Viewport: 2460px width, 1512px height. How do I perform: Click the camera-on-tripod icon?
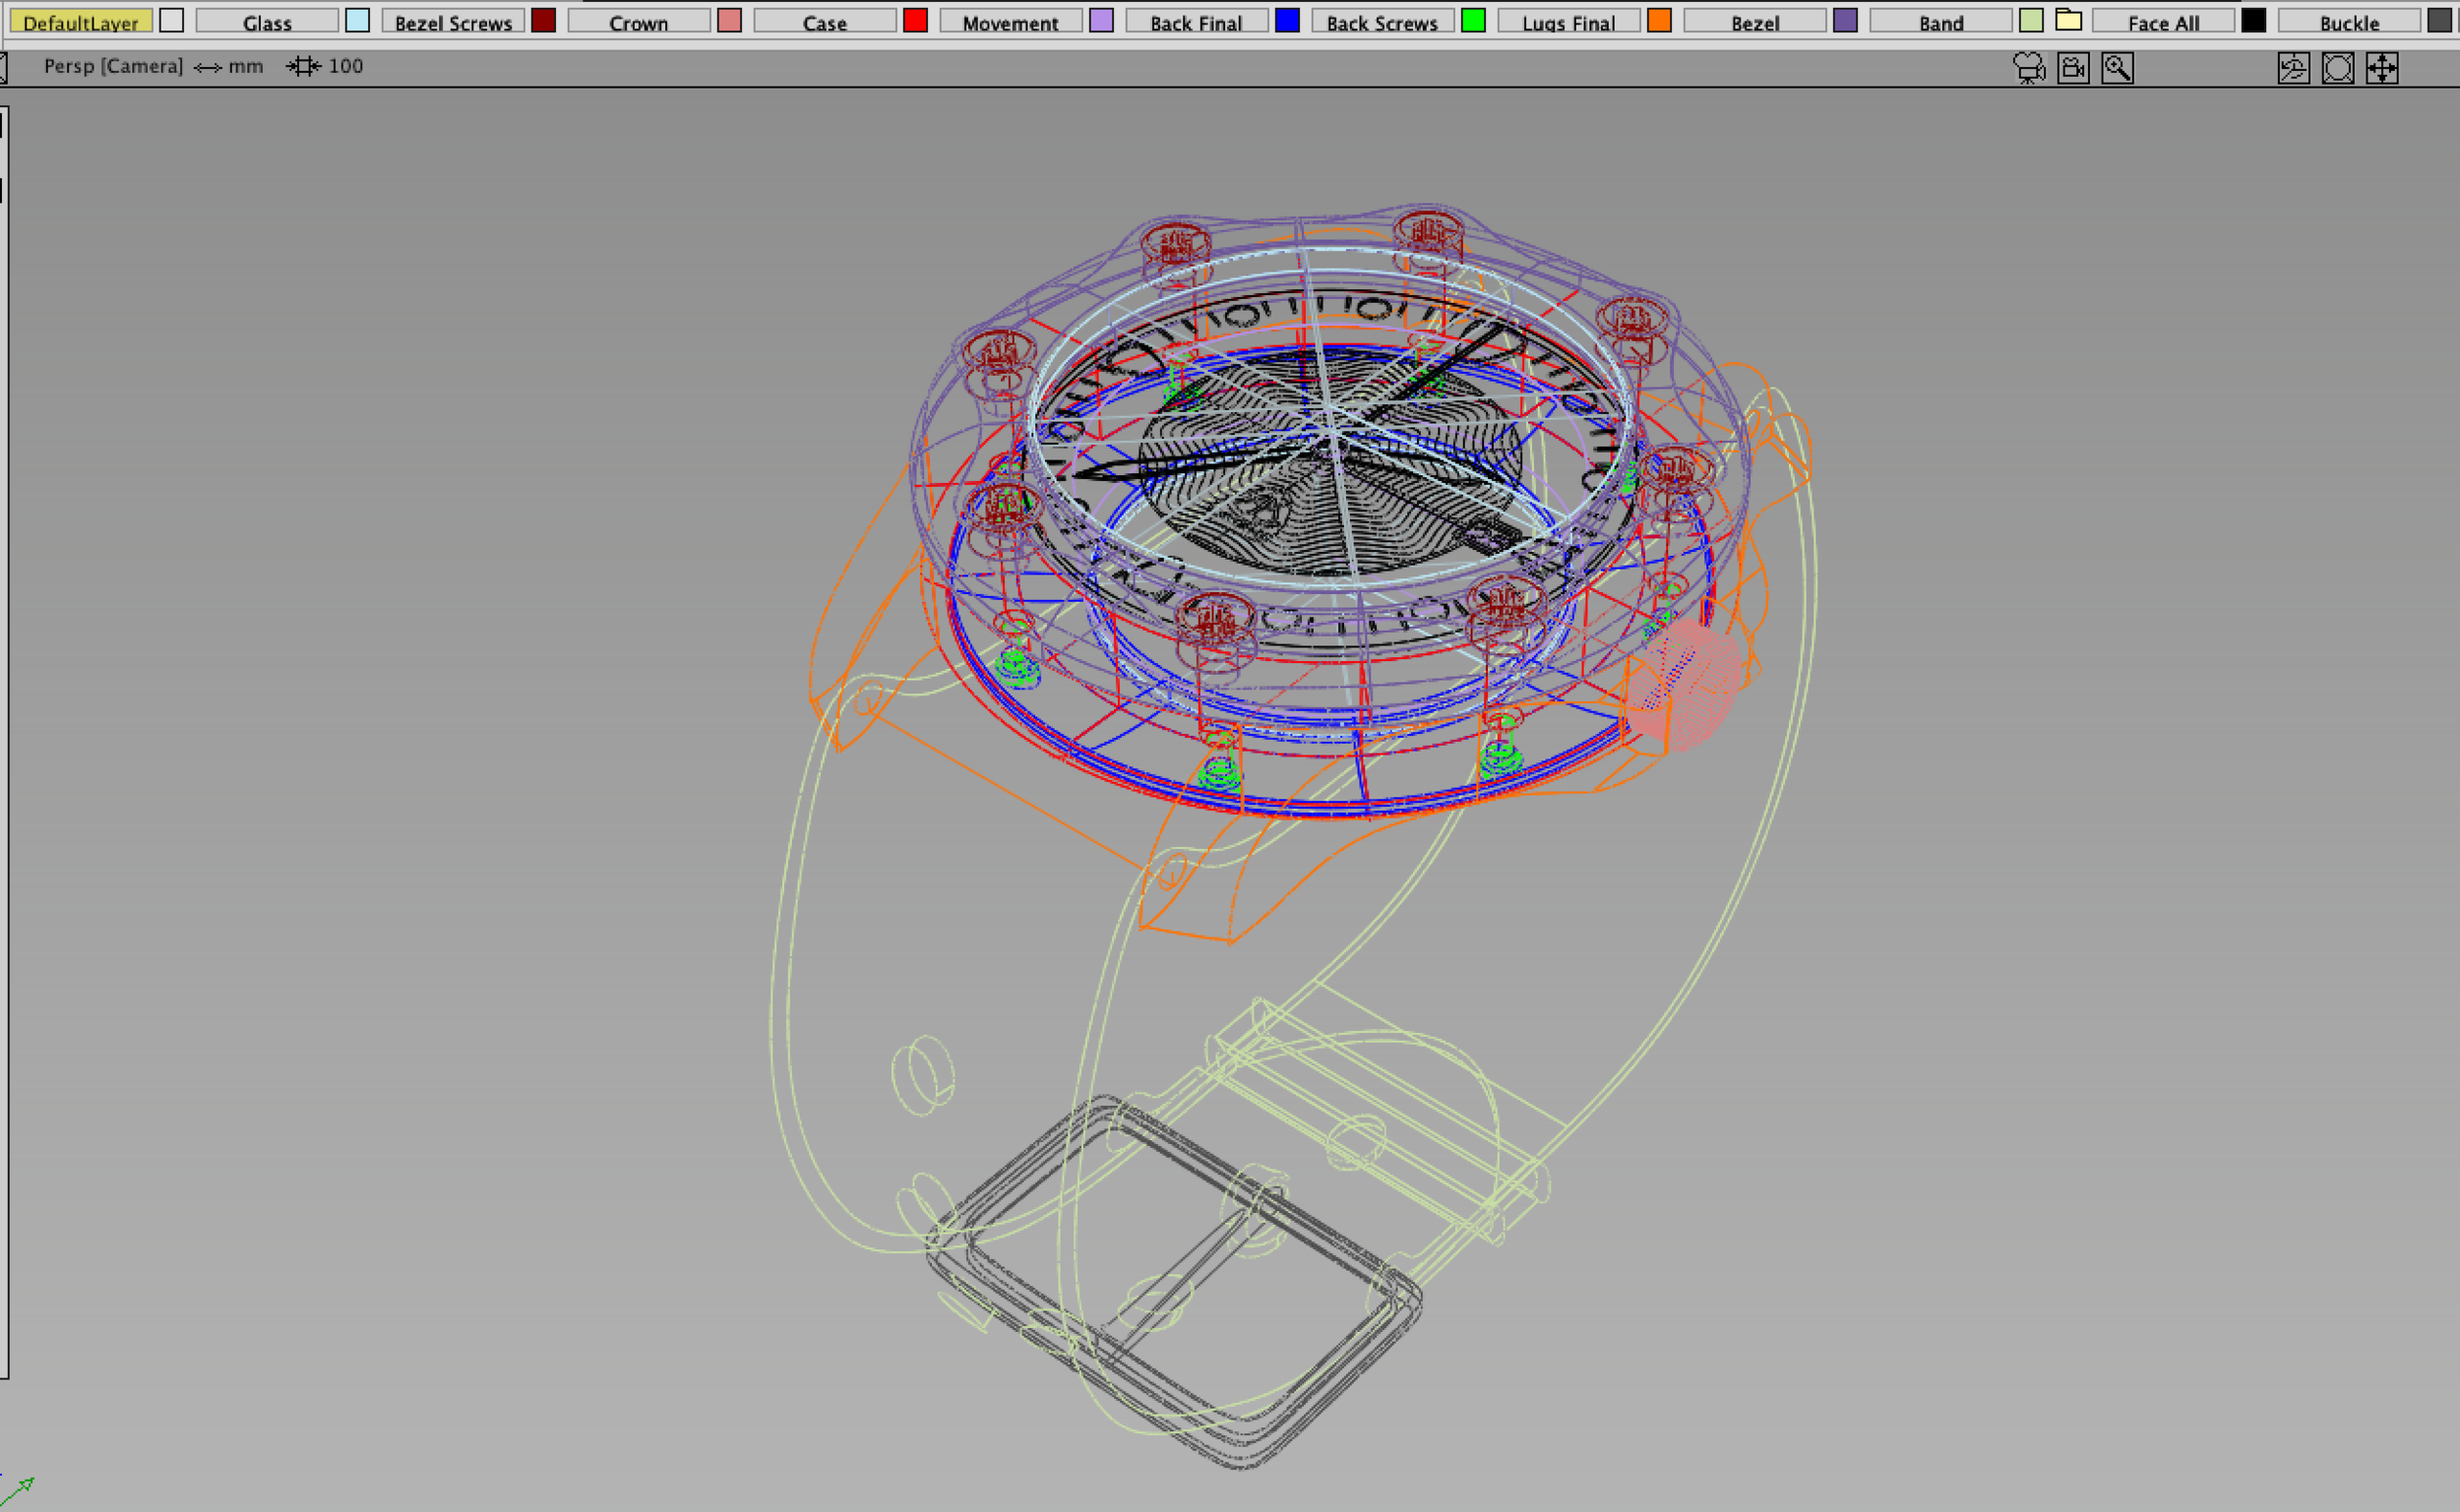(2029, 68)
